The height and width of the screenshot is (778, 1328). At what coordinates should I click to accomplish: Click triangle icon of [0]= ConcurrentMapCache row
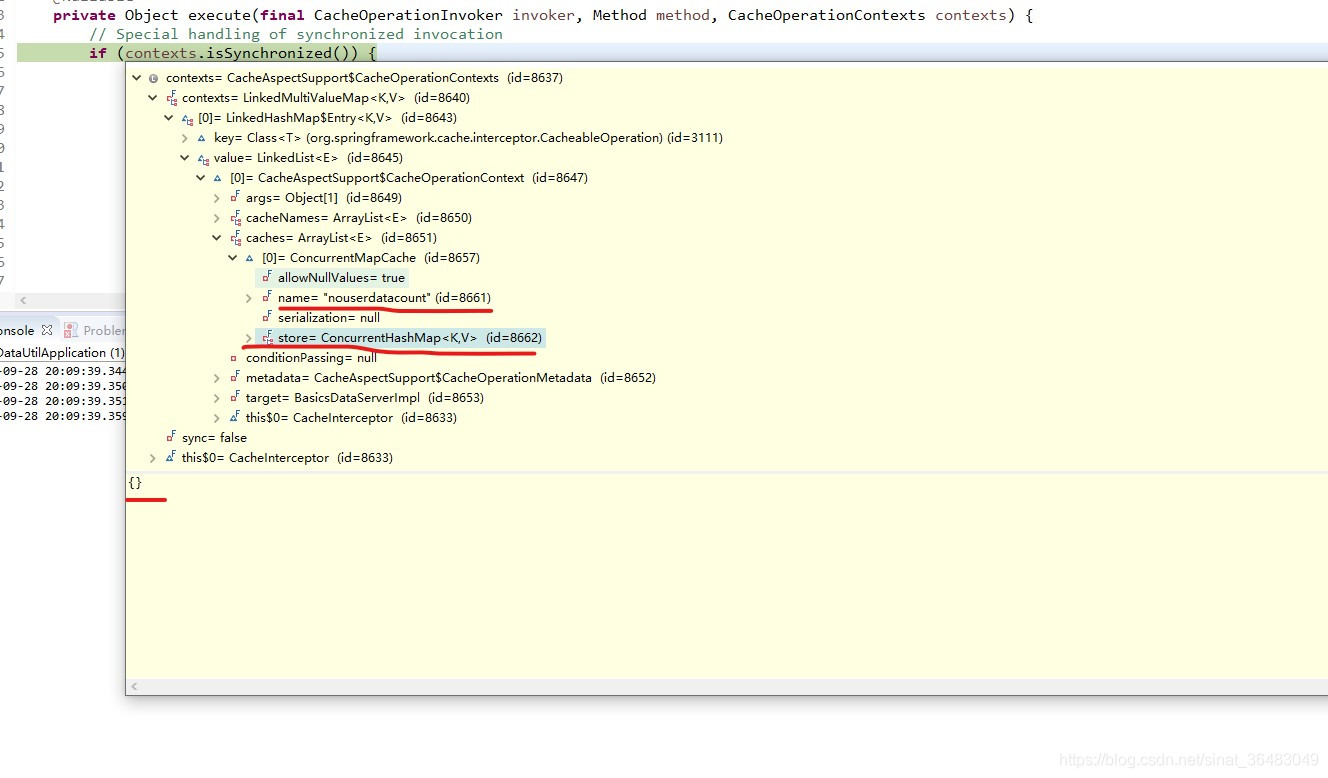250,258
